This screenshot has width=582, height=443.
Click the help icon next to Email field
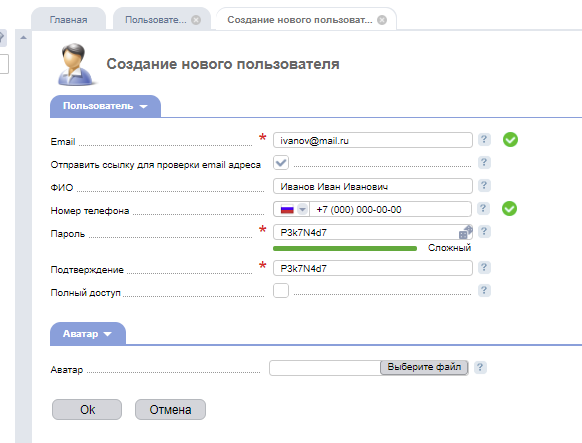coord(484,140)
